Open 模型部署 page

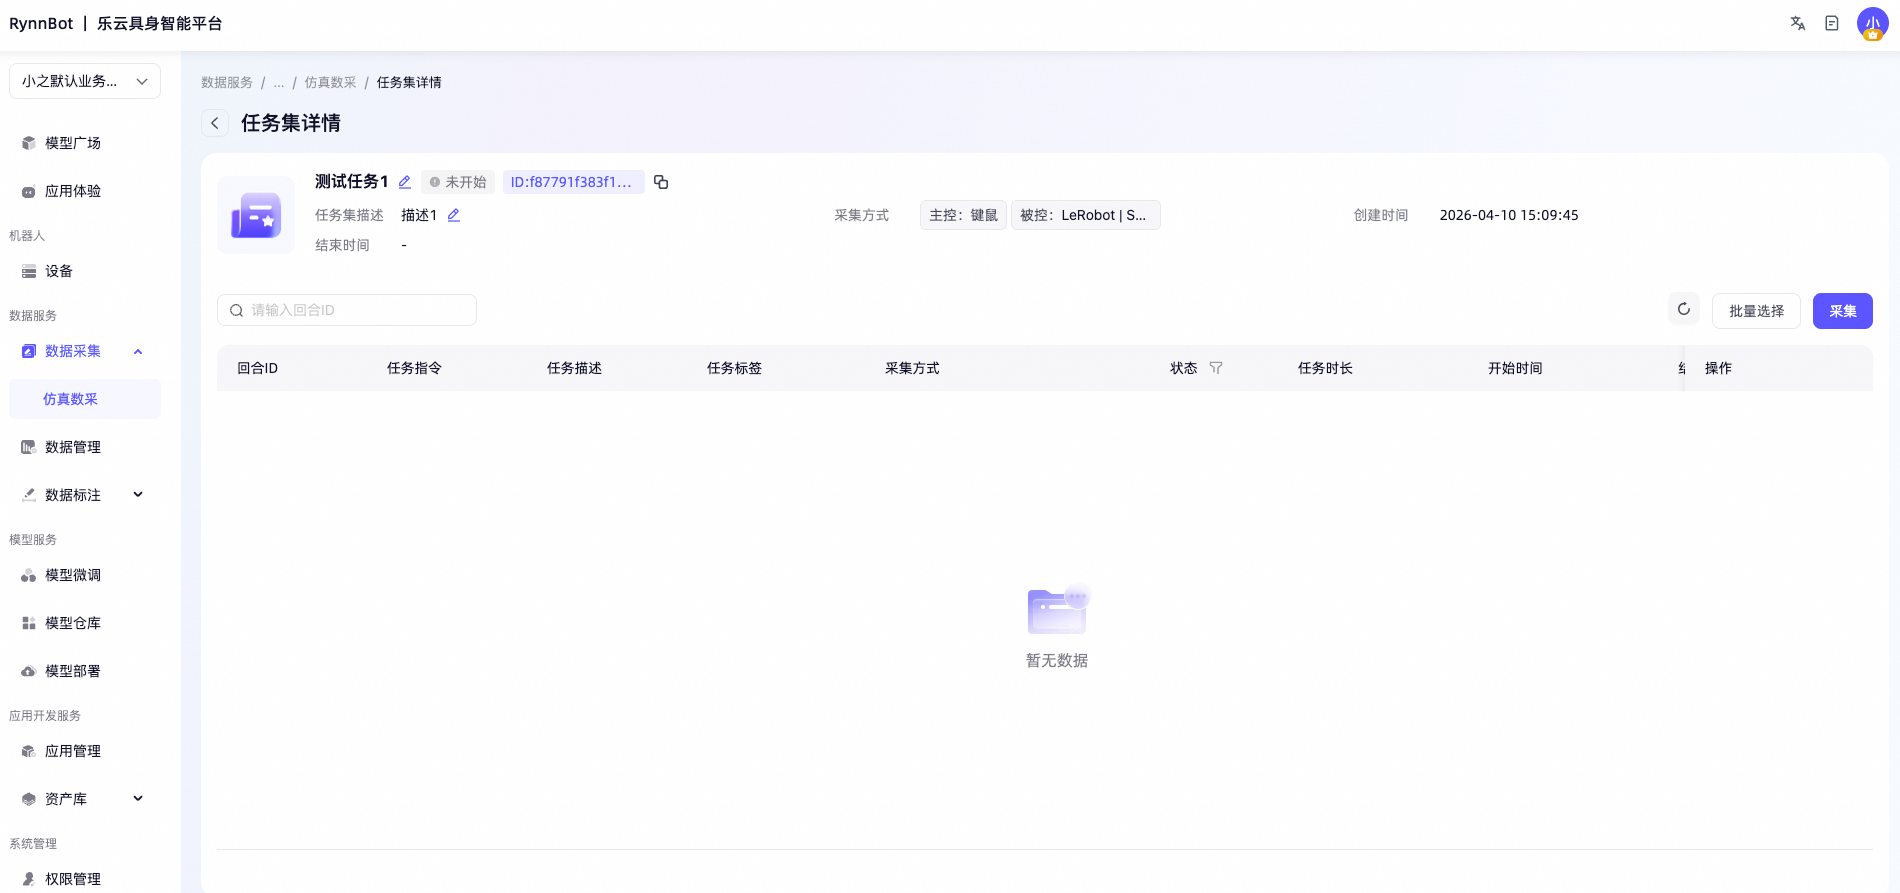coord(85,671)
